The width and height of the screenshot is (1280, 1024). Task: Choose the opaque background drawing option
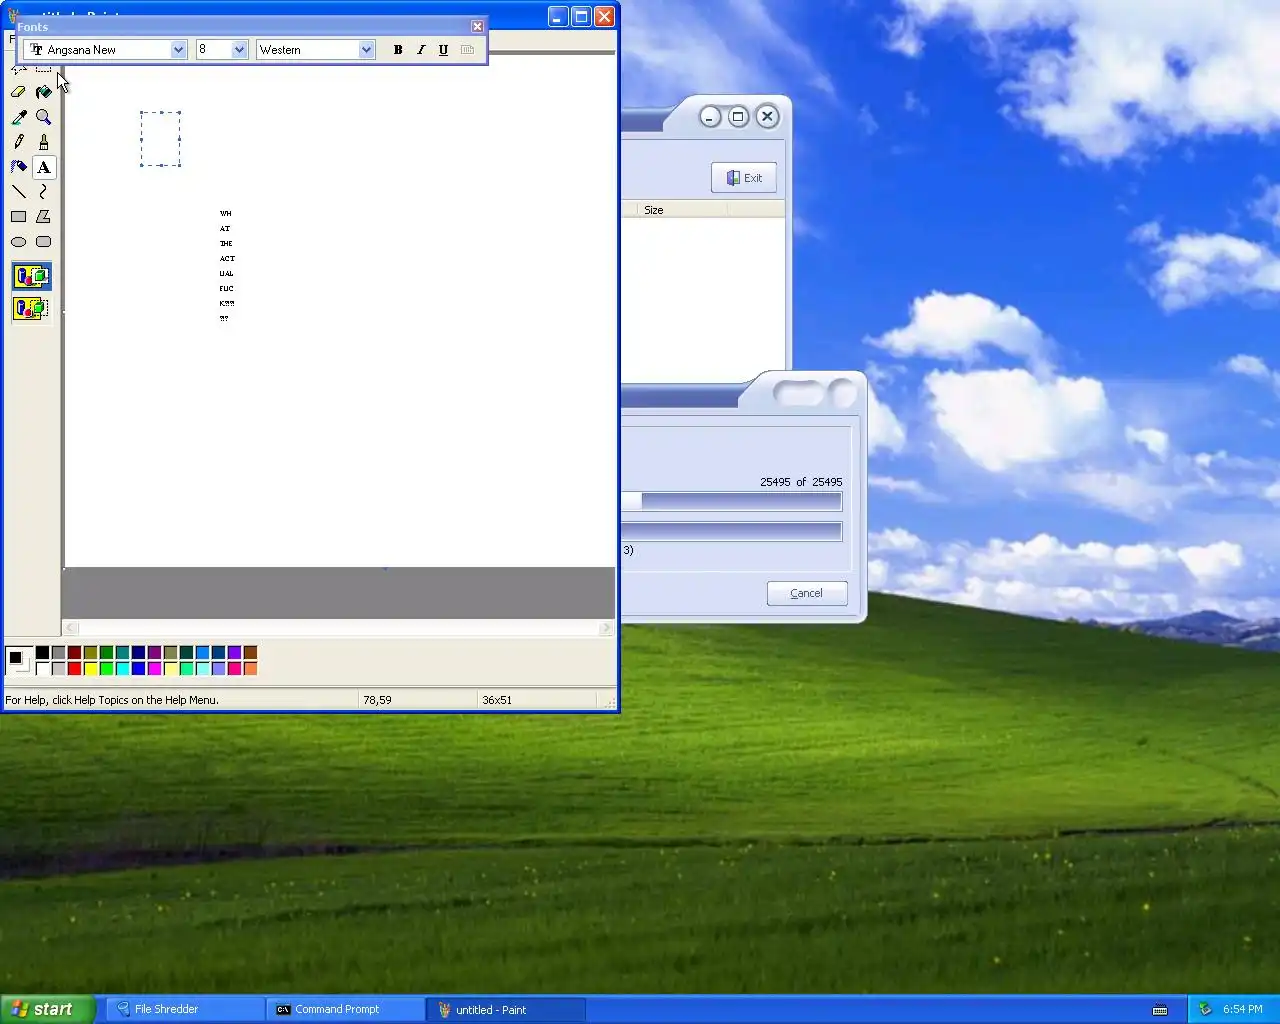click(x=31, y=276)
